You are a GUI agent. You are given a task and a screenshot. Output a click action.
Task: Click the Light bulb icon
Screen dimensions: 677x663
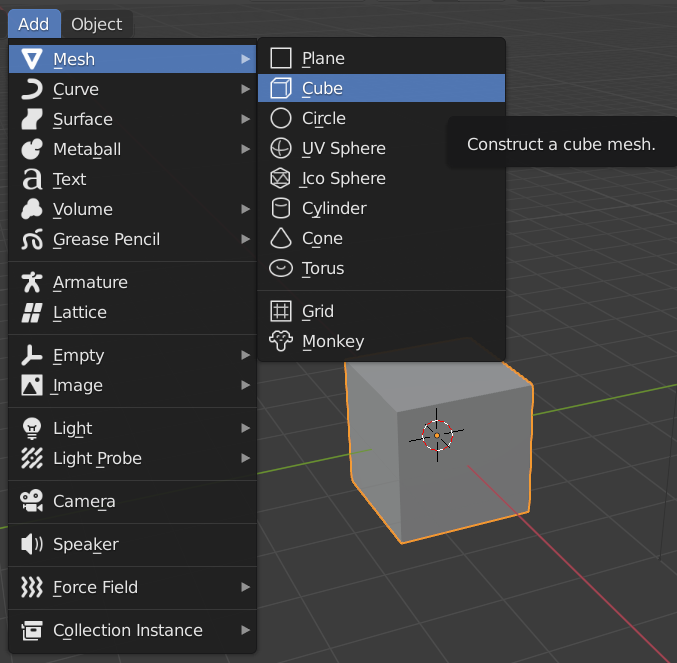click(x=32, y=428)
